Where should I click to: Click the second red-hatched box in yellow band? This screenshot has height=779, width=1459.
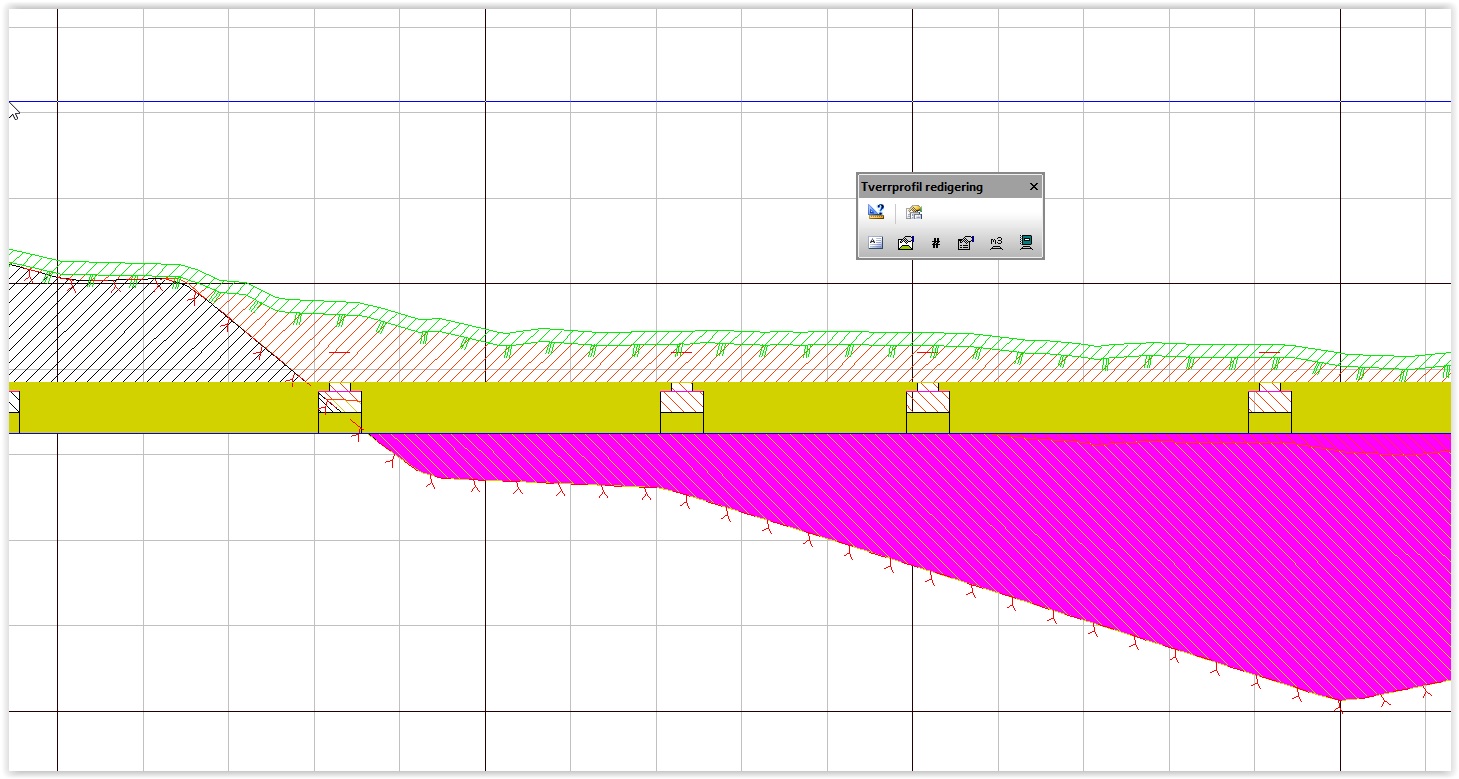click(682, 402)
